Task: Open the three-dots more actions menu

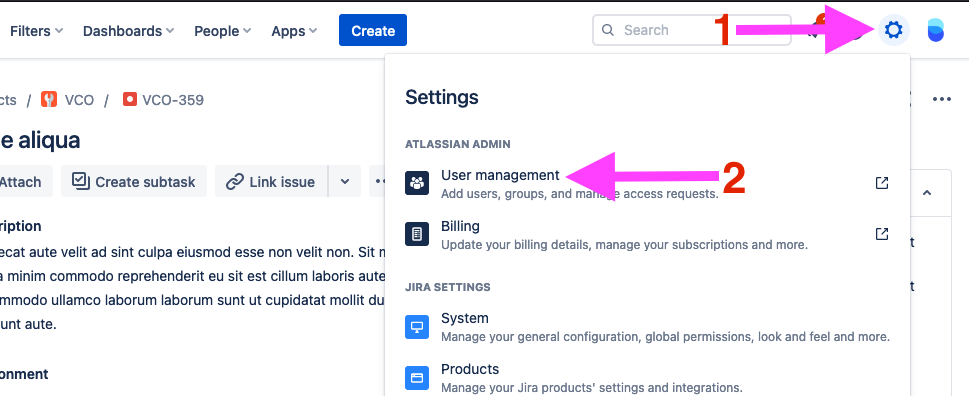Action: (941, 99)
